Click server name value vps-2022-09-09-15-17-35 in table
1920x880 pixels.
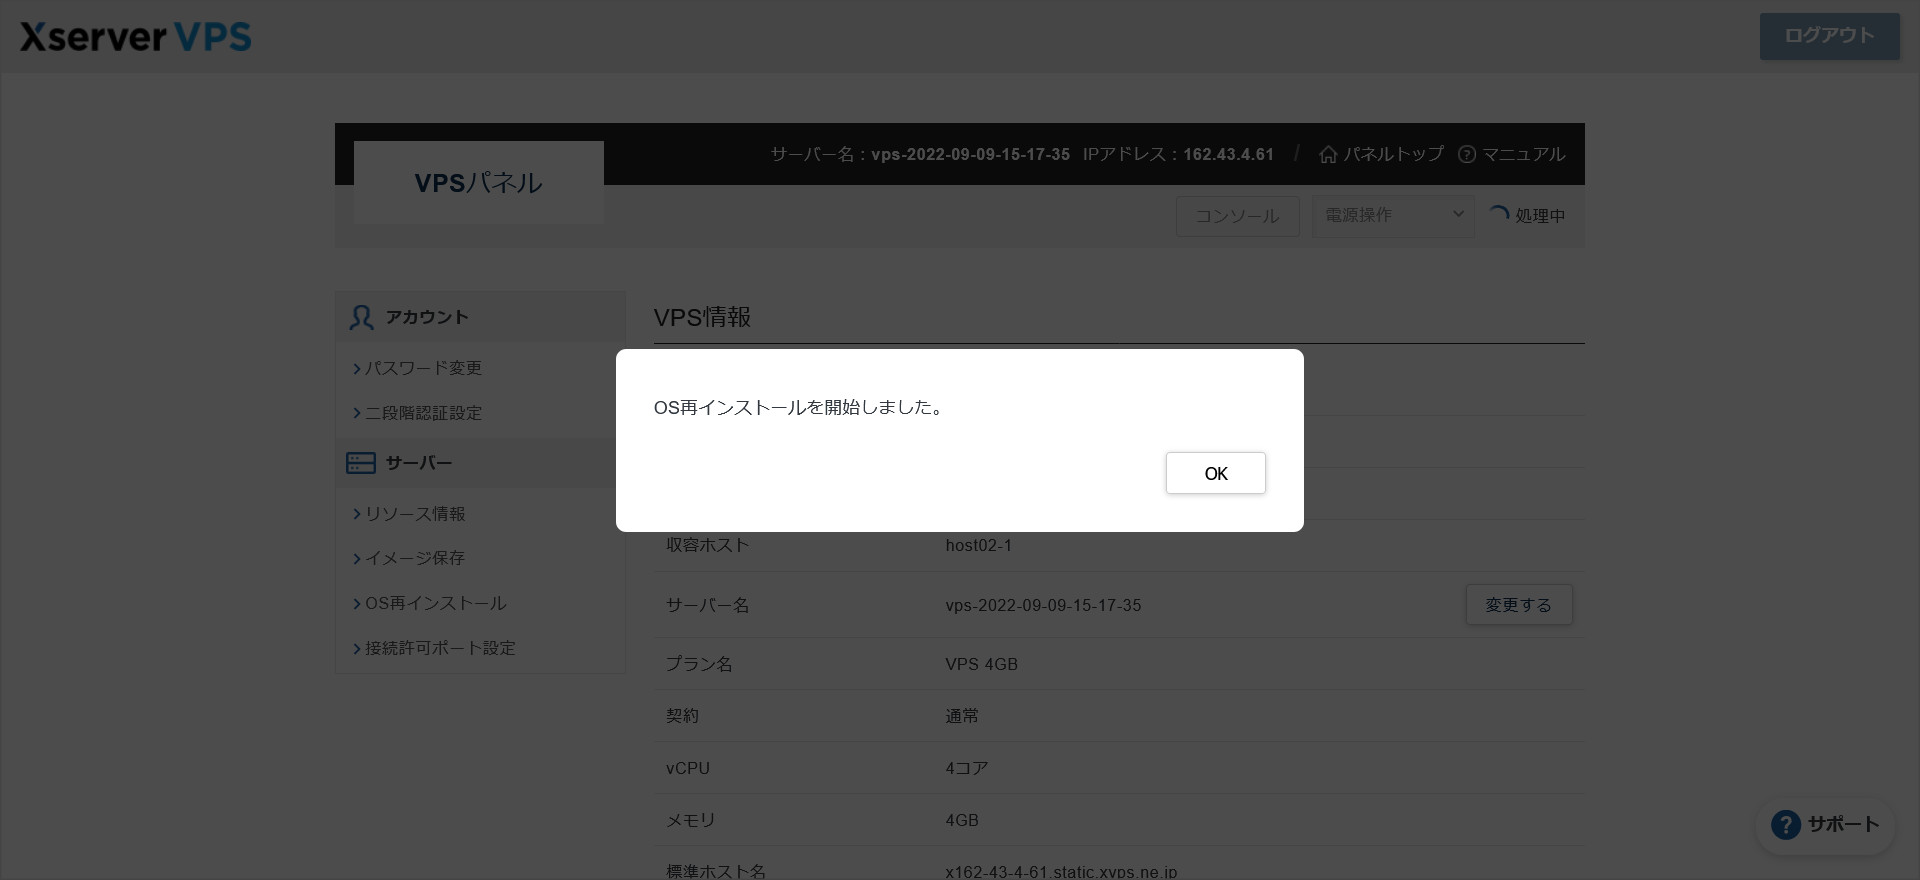1043,605
